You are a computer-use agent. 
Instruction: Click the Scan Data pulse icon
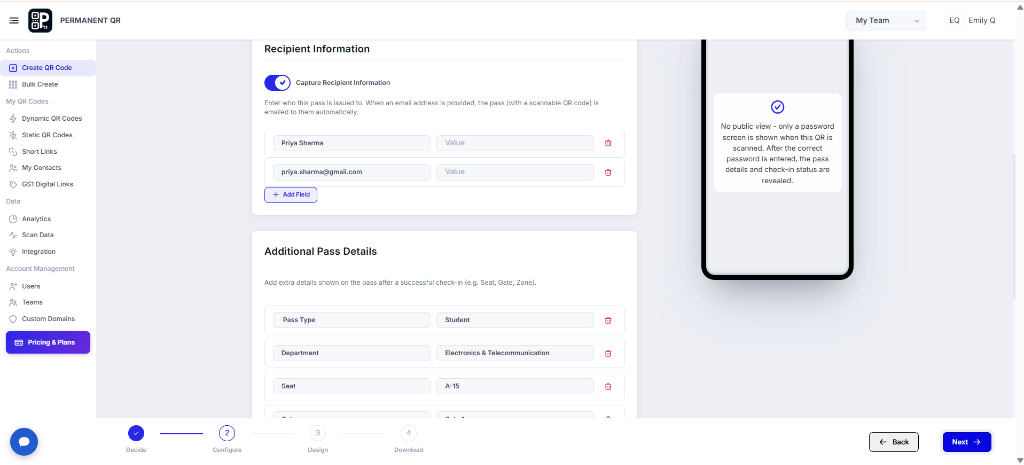point(13,235)
